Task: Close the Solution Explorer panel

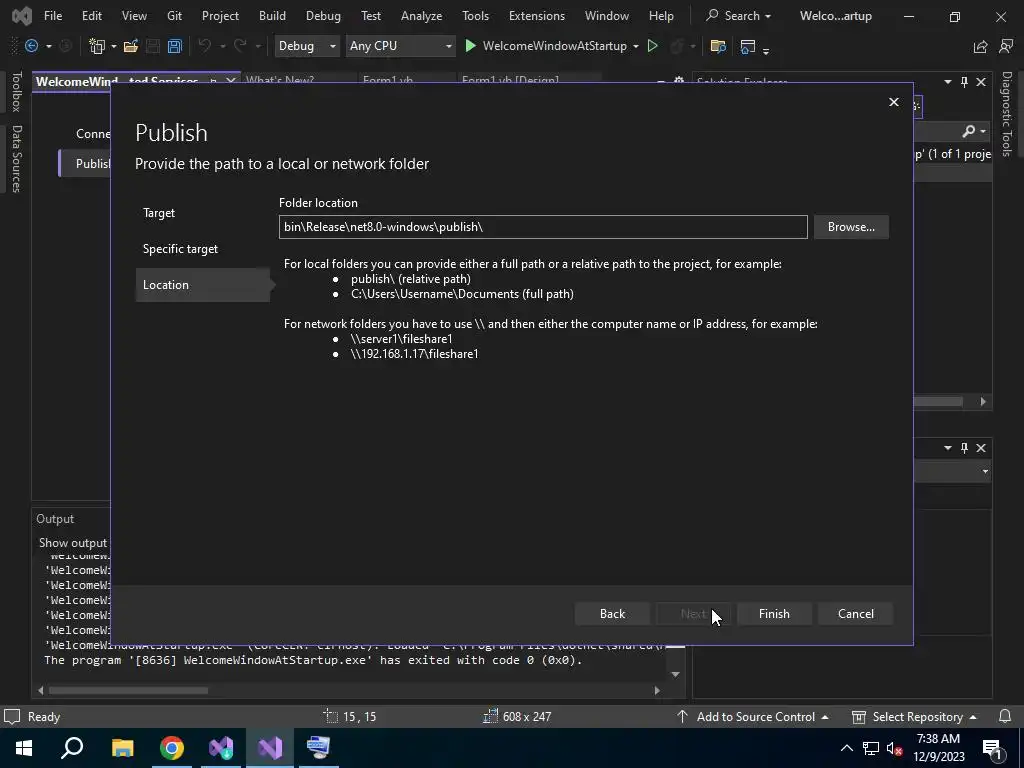Action: click(981, 82)
